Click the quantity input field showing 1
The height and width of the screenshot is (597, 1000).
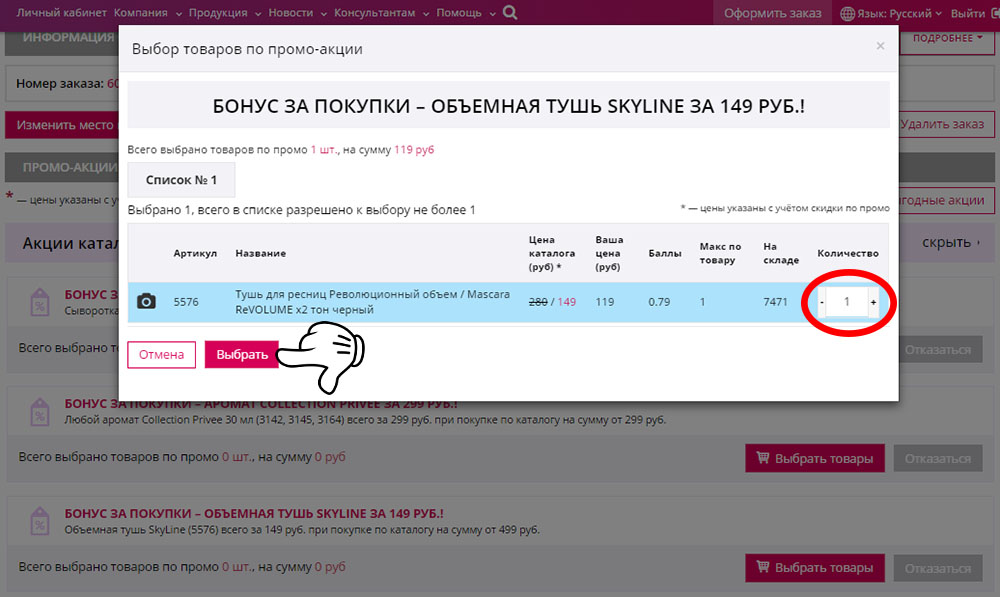point(847,302)
